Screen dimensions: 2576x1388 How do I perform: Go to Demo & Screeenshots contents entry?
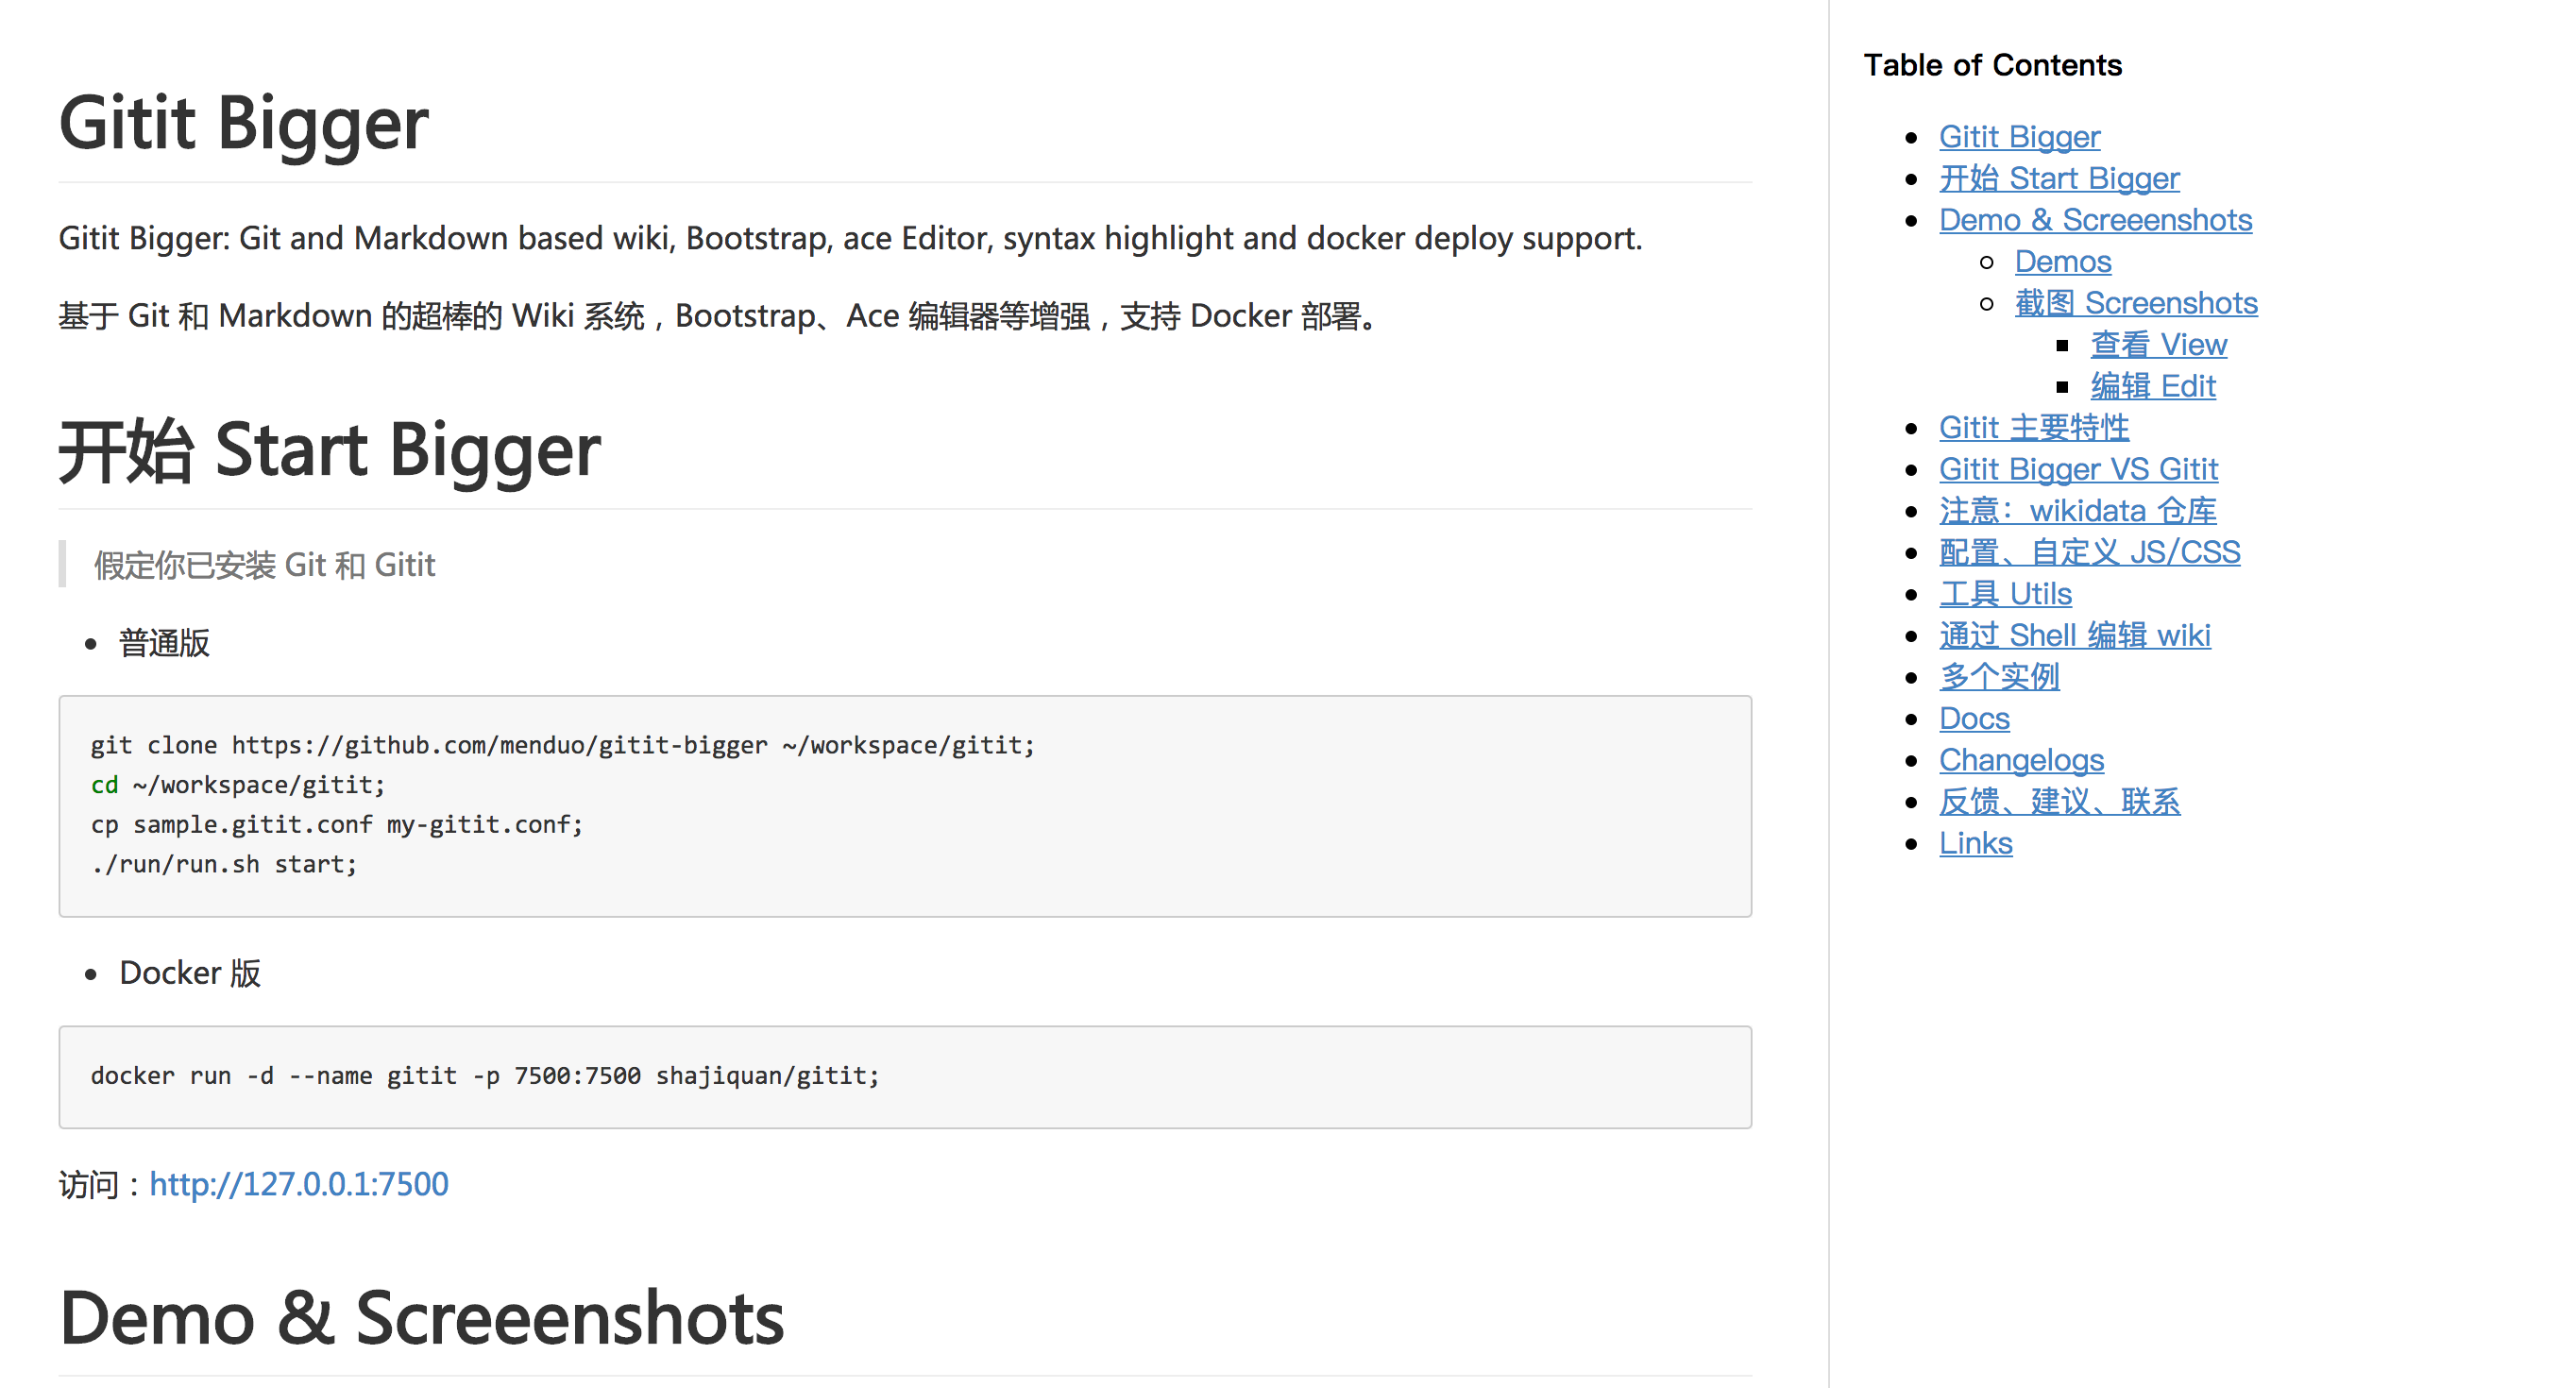point(2094,220)
